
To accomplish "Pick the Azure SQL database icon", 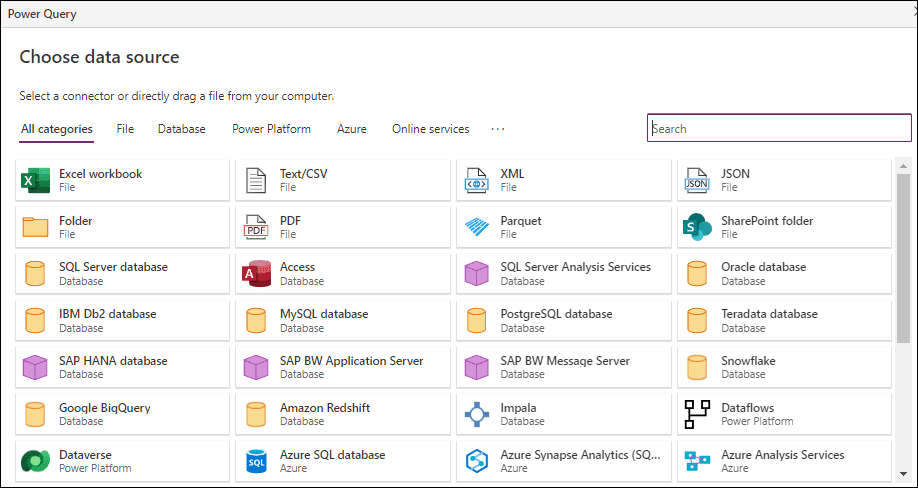I will (x=256, y=461).
